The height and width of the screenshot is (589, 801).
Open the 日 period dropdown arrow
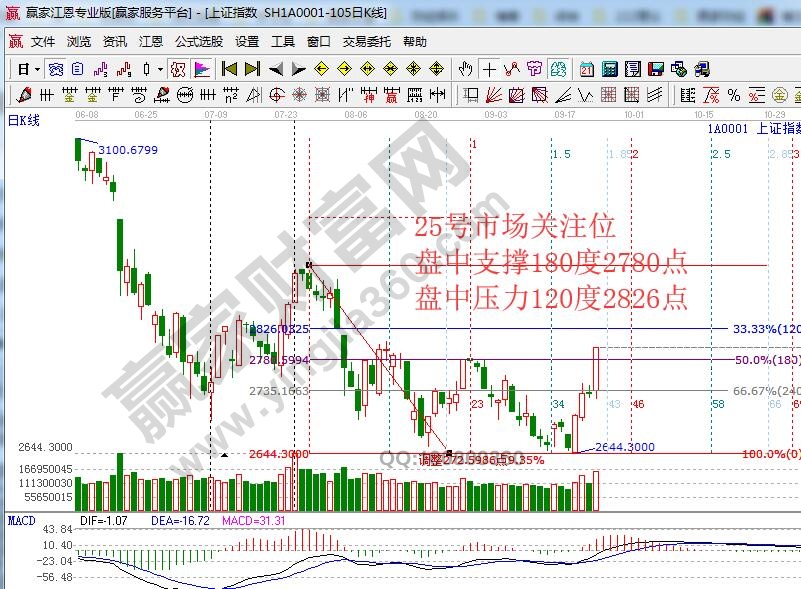coord(37,69)
